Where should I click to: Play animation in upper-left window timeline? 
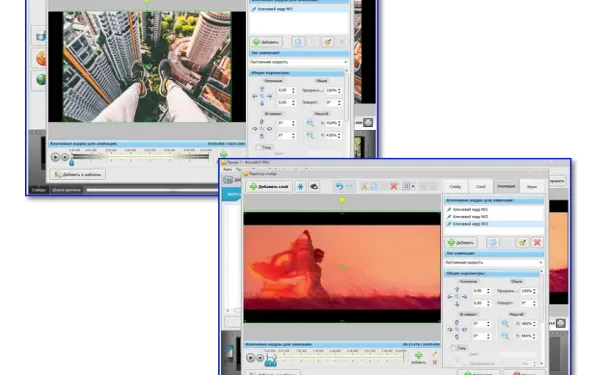[x=55, y=157]
